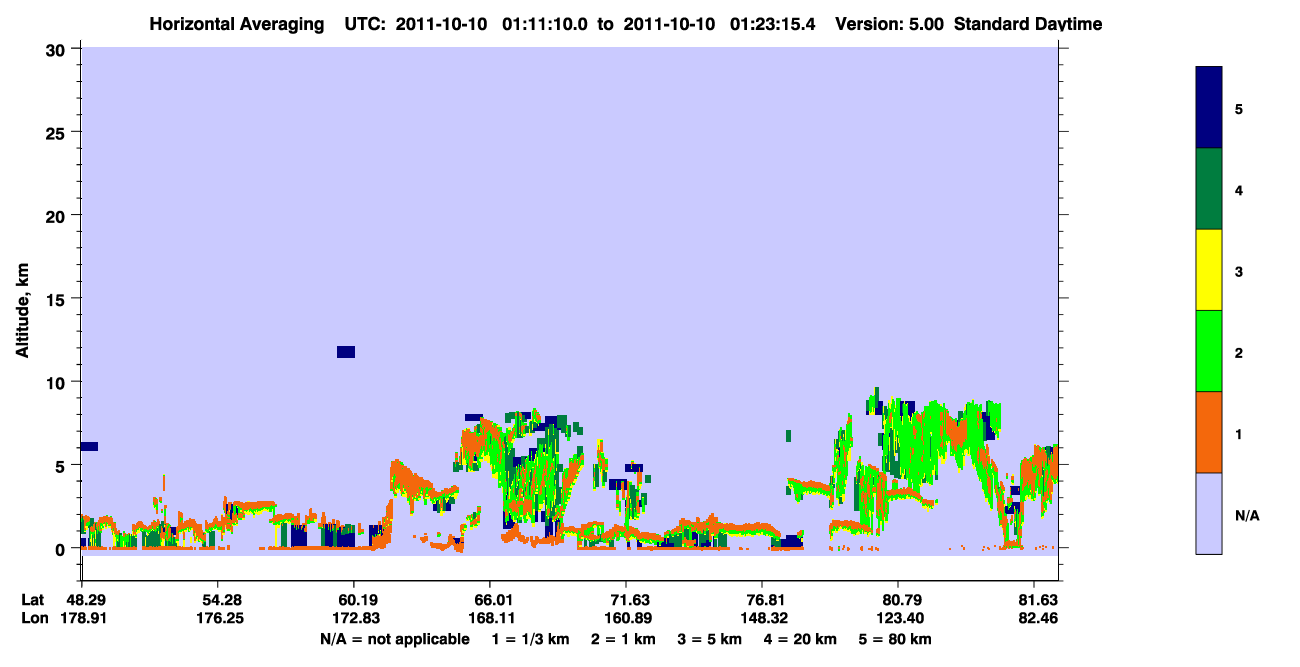Click the dark green colorbar segment 4
The width and height of the screenshot is (1300, 667).
tap(1209, 189)
